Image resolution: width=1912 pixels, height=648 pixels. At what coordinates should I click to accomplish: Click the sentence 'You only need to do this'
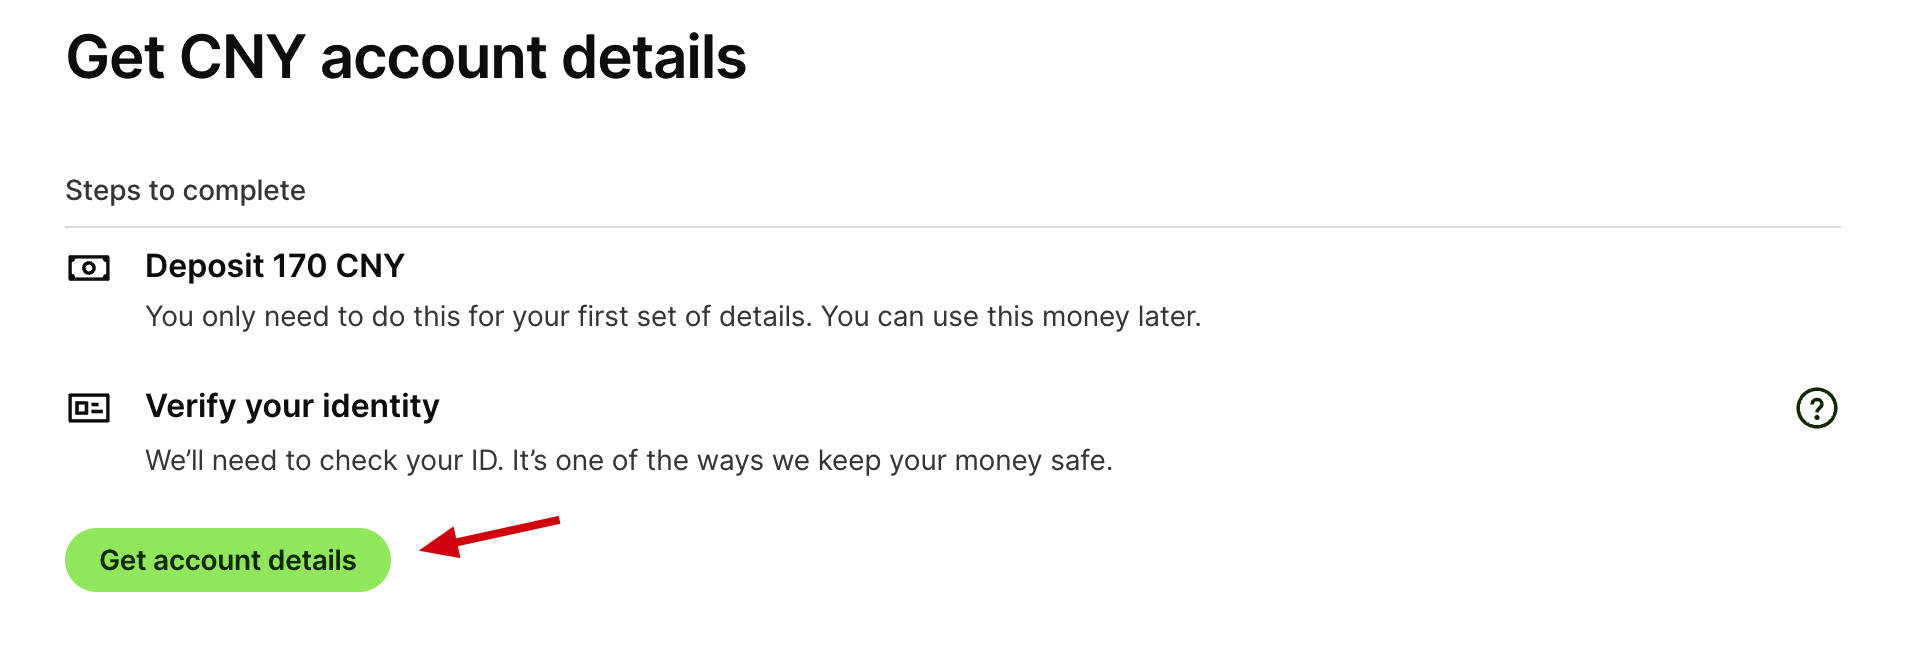[479, 316]
